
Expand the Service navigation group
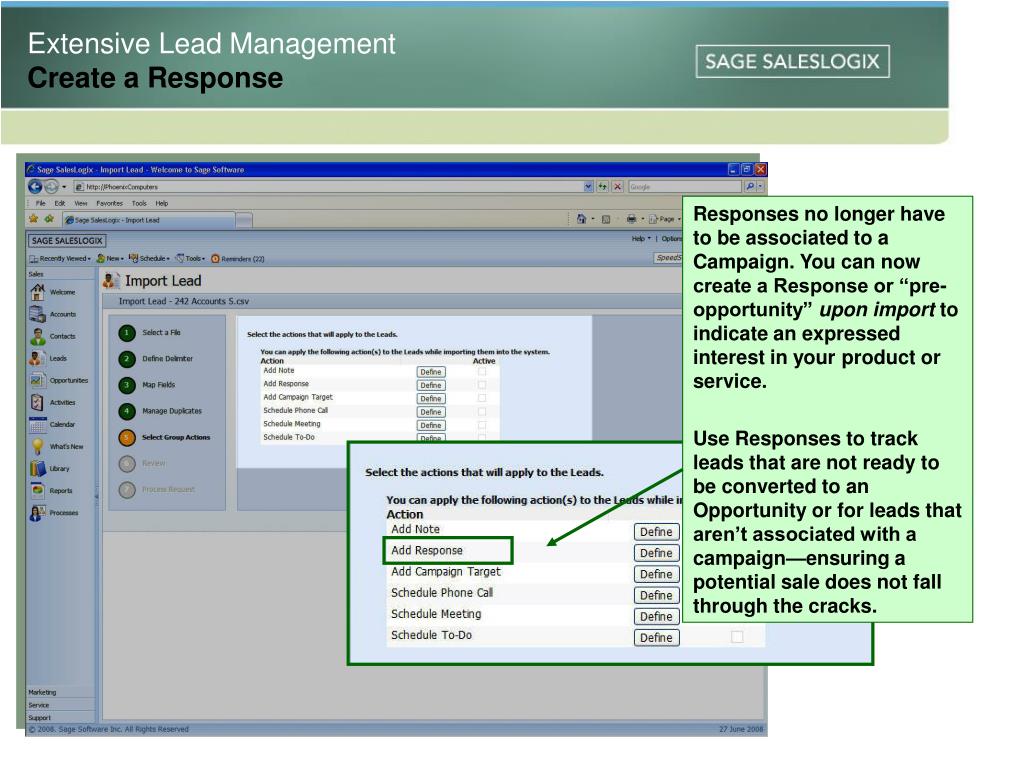click(61, 705)
